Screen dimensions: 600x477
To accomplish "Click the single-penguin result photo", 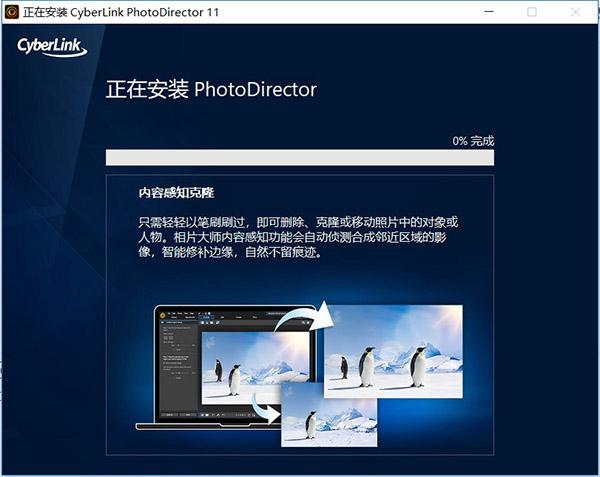I will tap(329, 415).
